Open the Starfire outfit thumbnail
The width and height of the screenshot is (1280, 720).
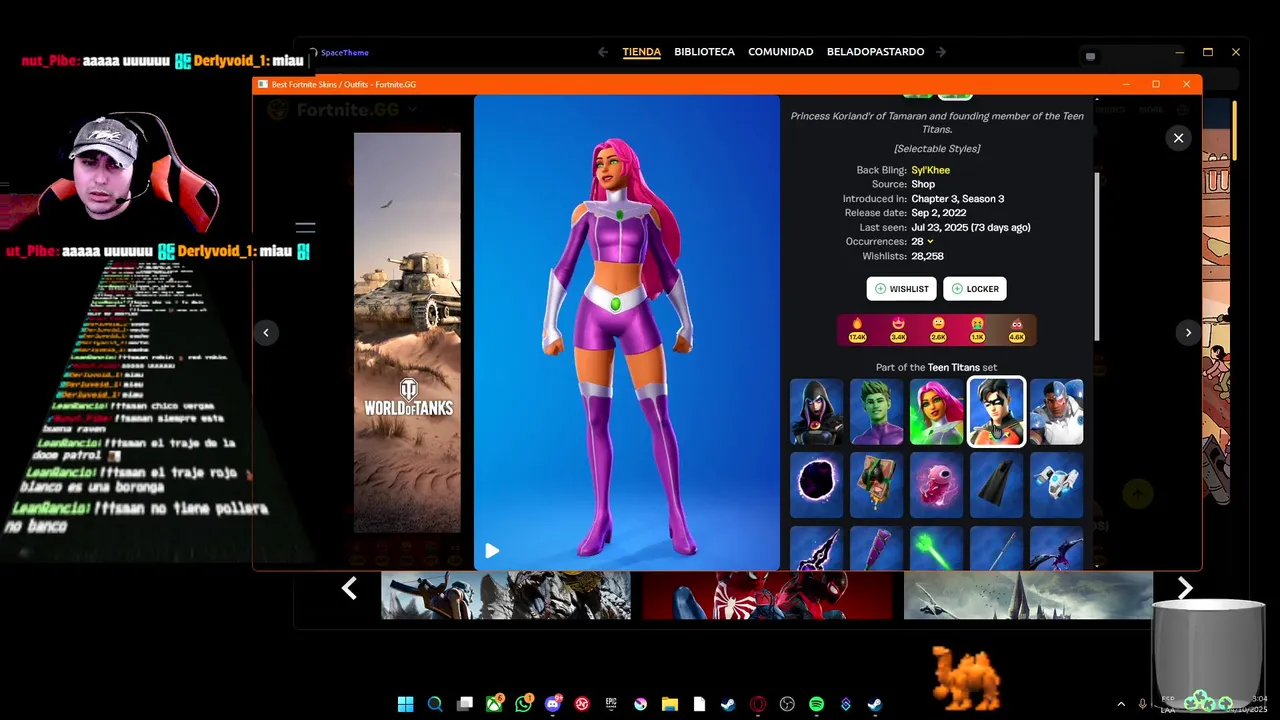937,411
